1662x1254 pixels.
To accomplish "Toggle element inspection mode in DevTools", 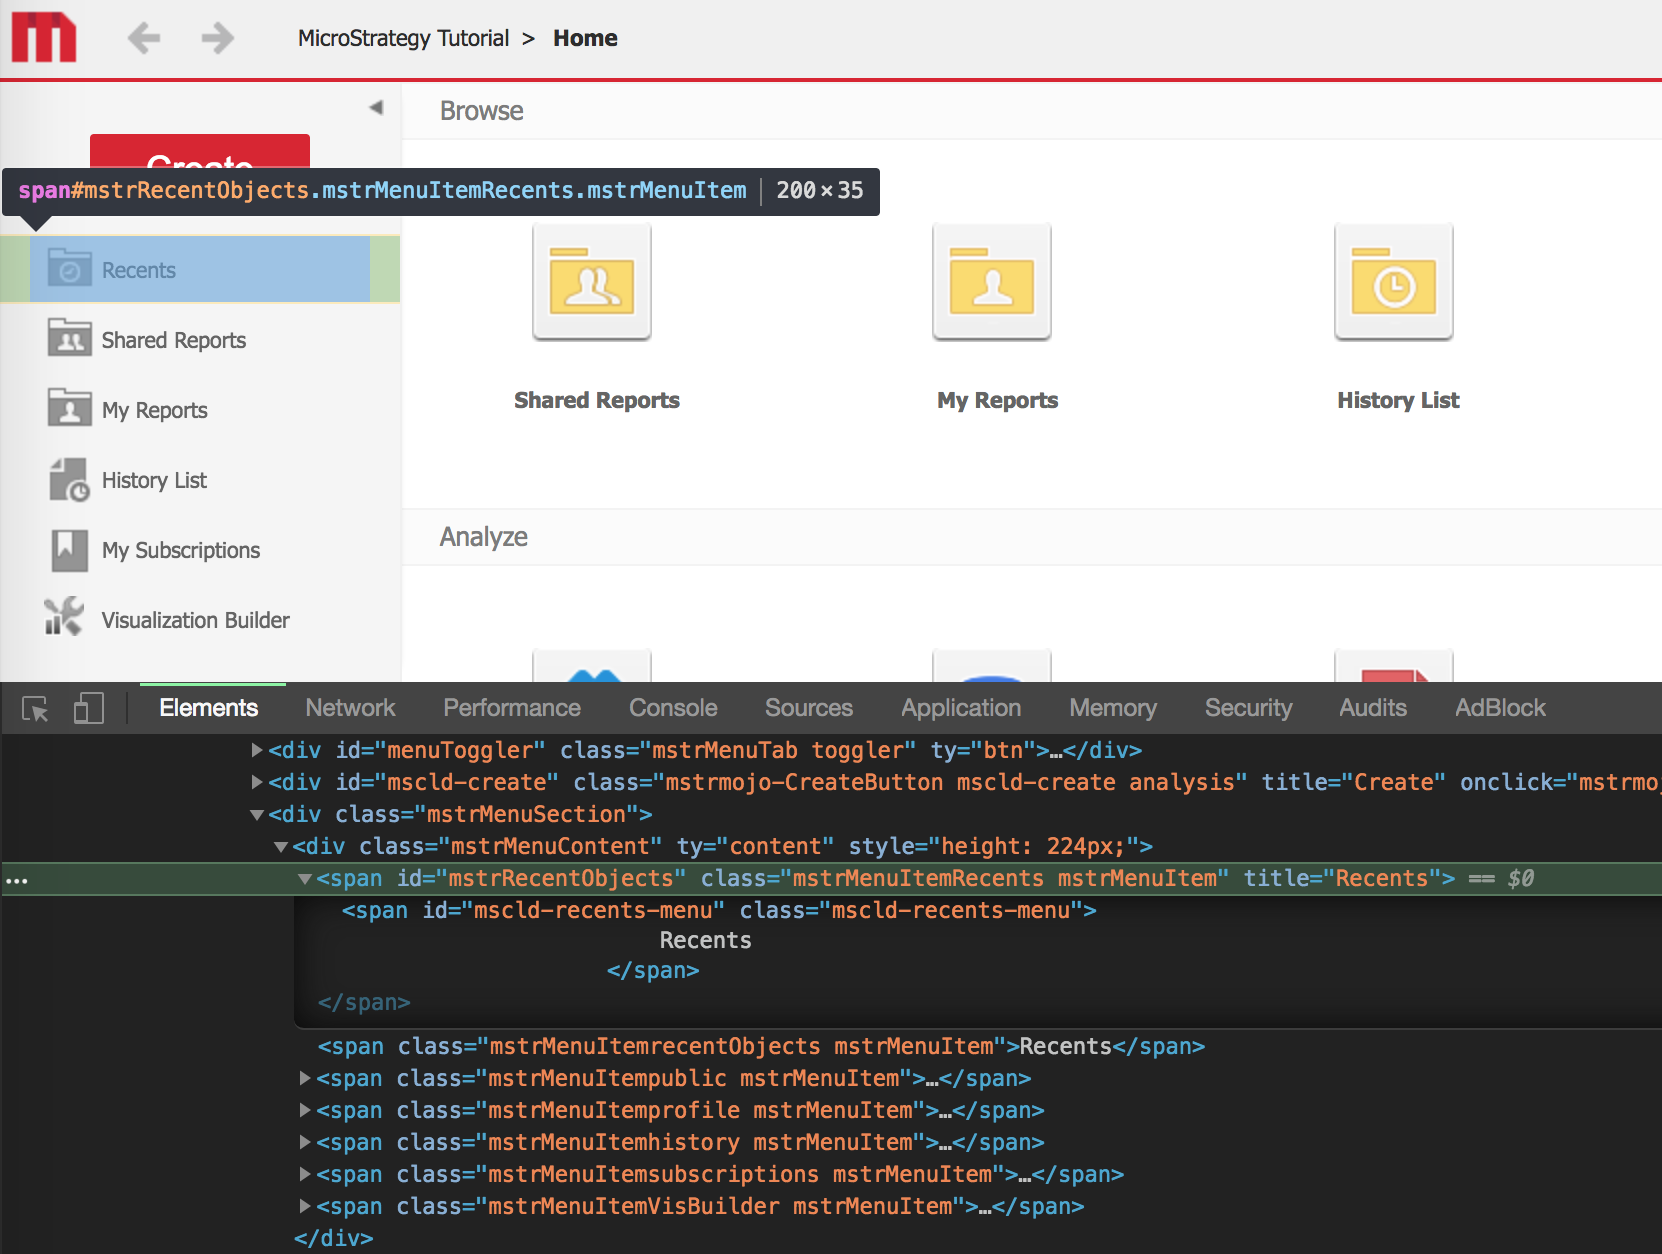I will click(x=35, y=708).
